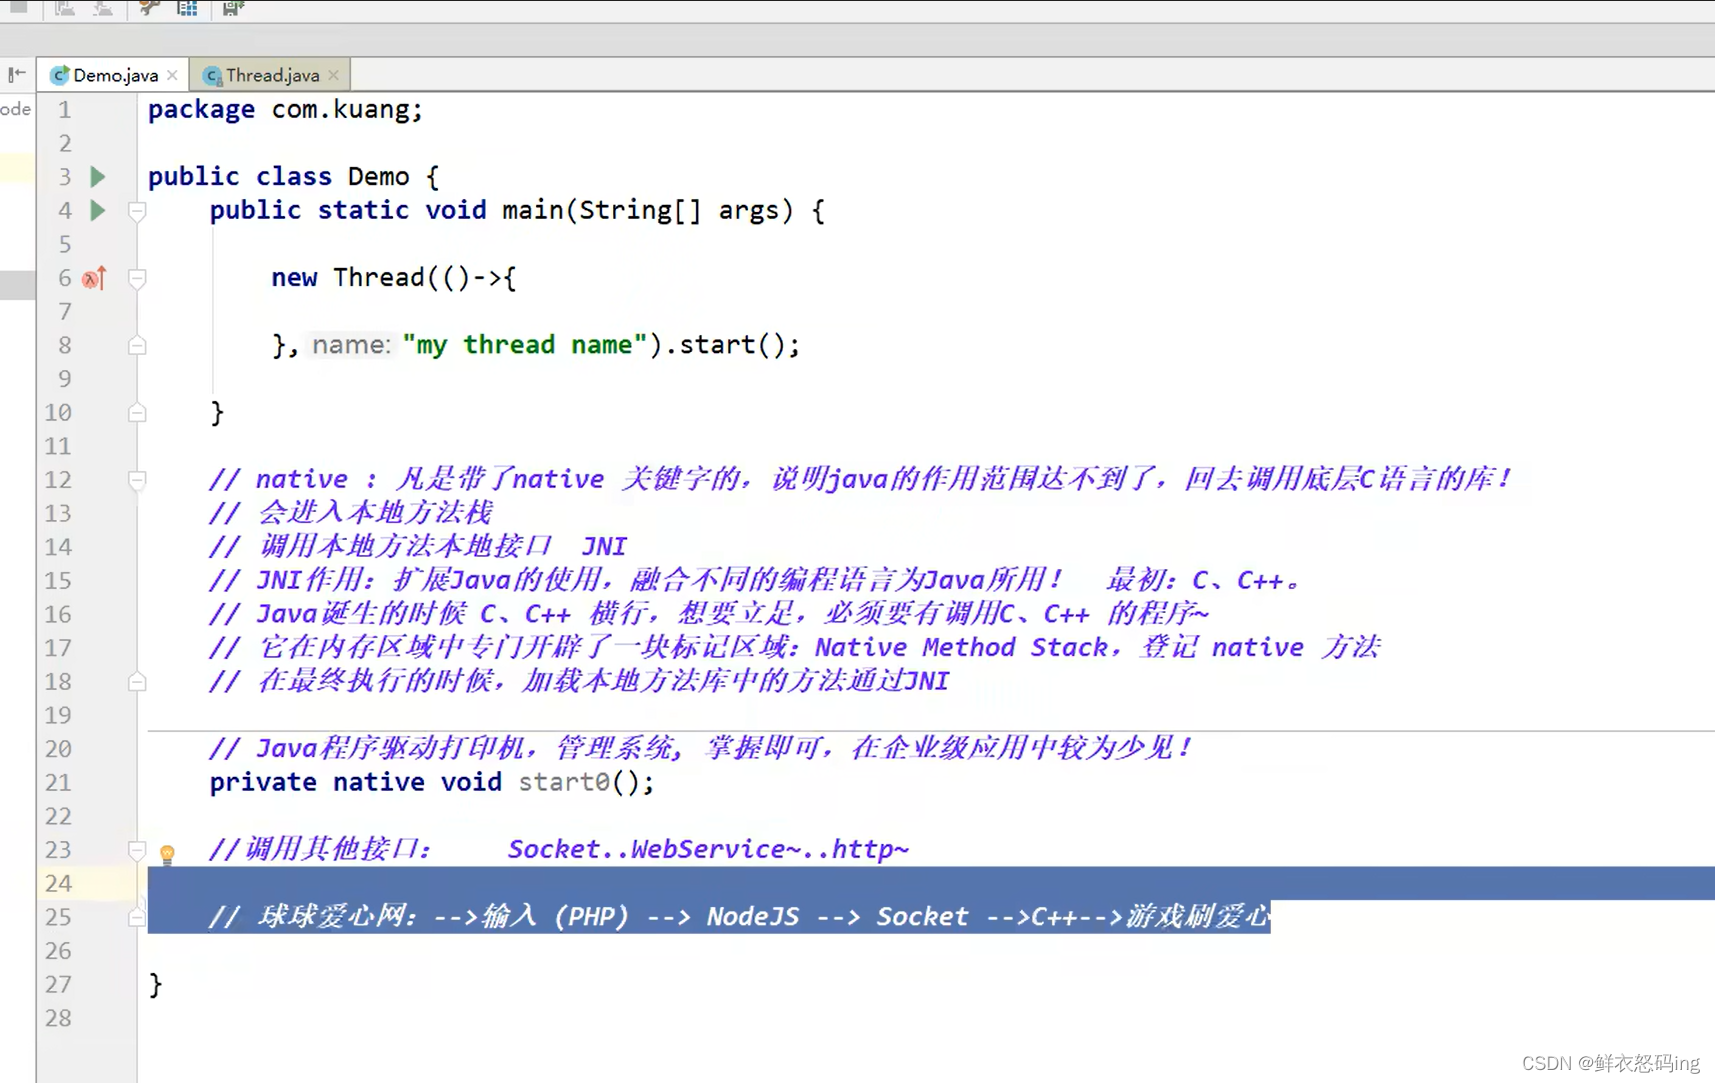Toggle the fold marker at line 10

(137, 413)
